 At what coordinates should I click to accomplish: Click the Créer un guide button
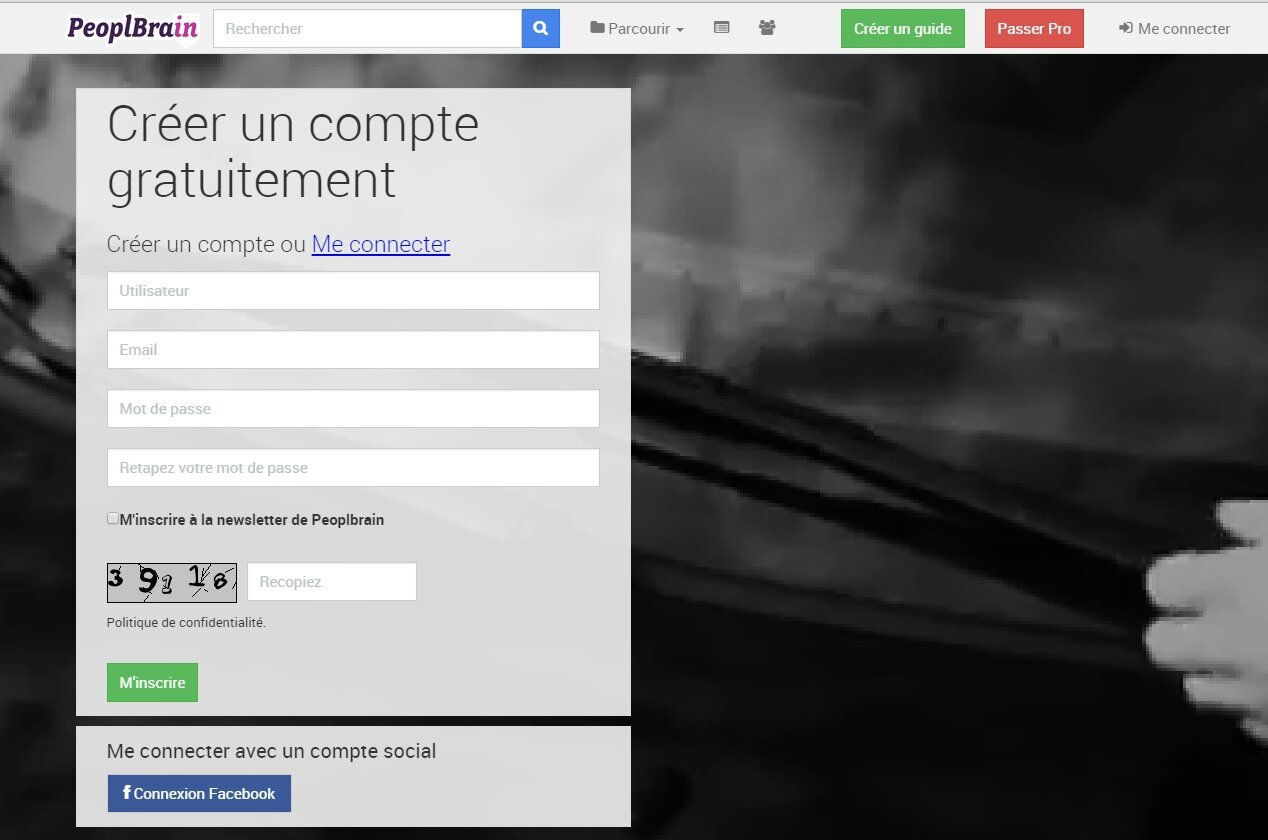pyautogui.click(x=903, y=29)
